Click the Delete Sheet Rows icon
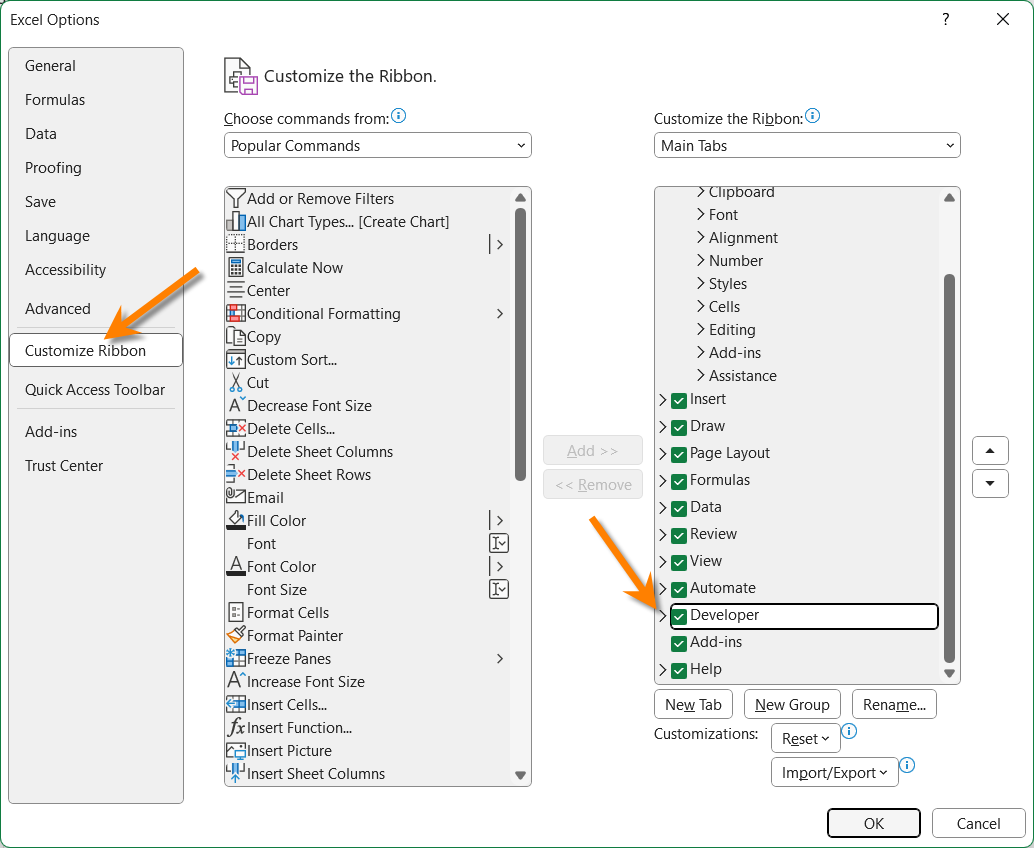Screen dimensions: 1034x848 [x=235, y=475]
